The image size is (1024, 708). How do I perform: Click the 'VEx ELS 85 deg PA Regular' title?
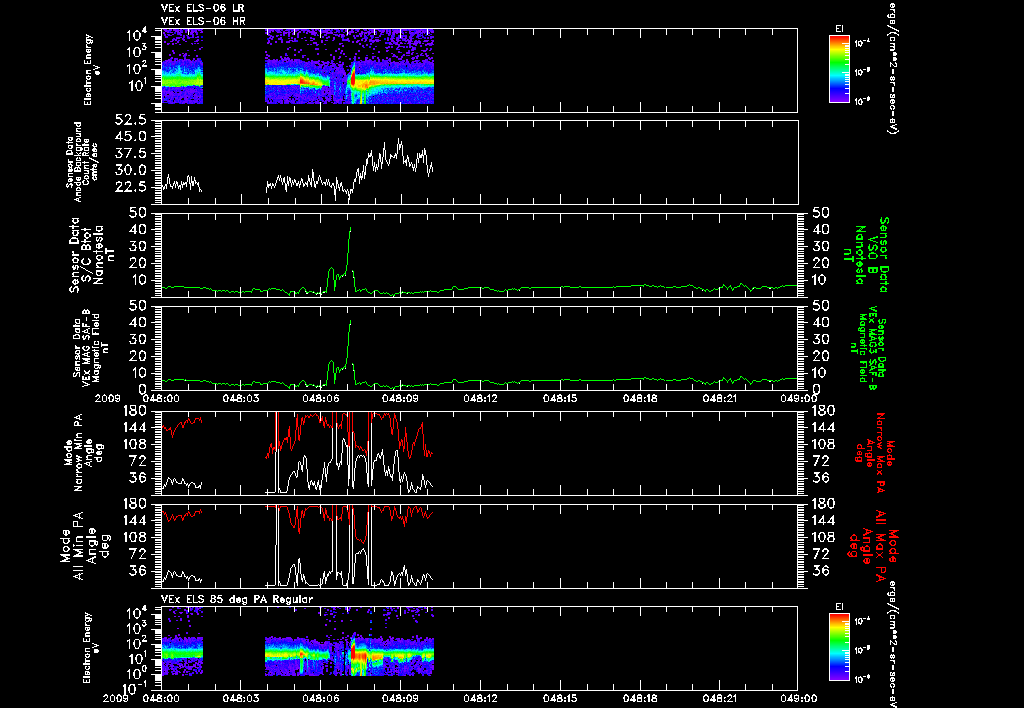[x=237, y=599]
